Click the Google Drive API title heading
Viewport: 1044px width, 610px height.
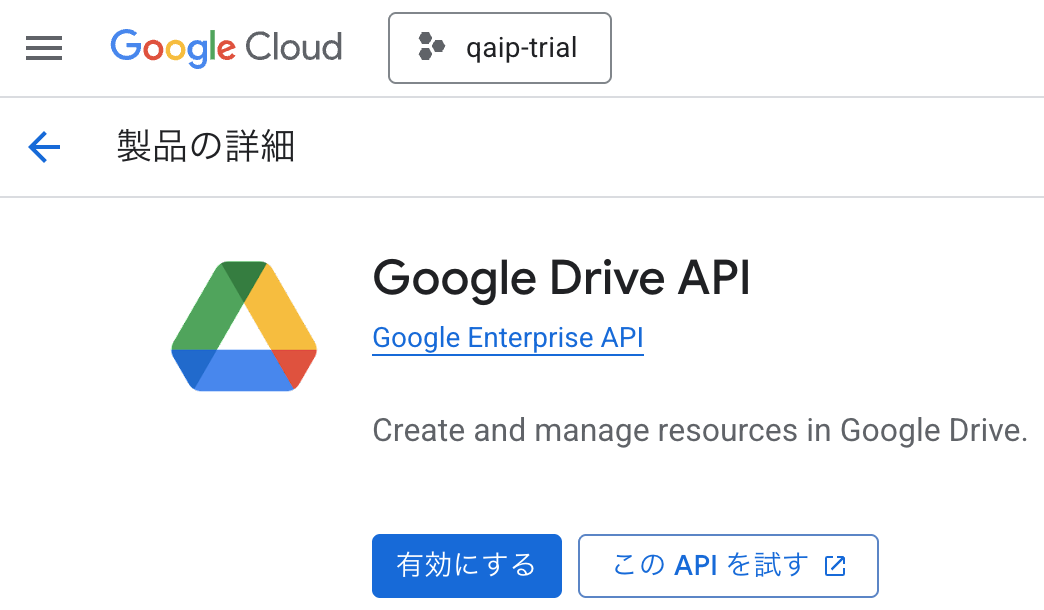[560, 278]
